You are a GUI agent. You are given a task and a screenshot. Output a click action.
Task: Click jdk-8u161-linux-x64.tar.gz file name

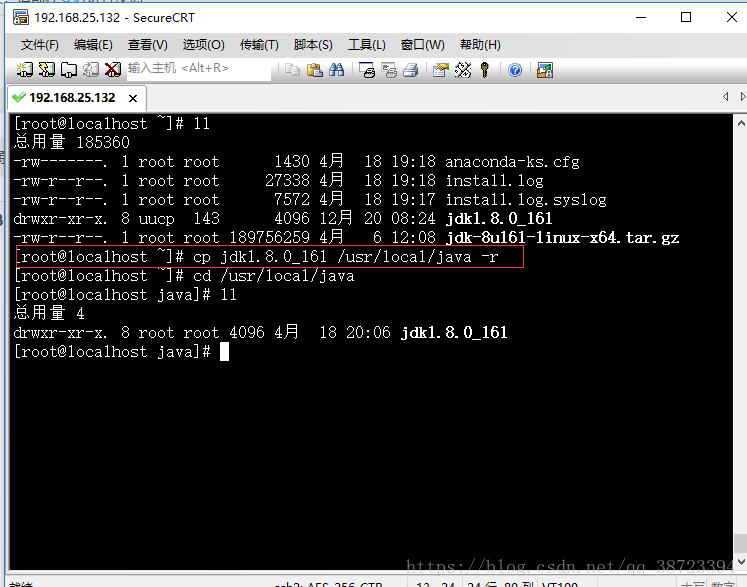click(x=562, y=238)
